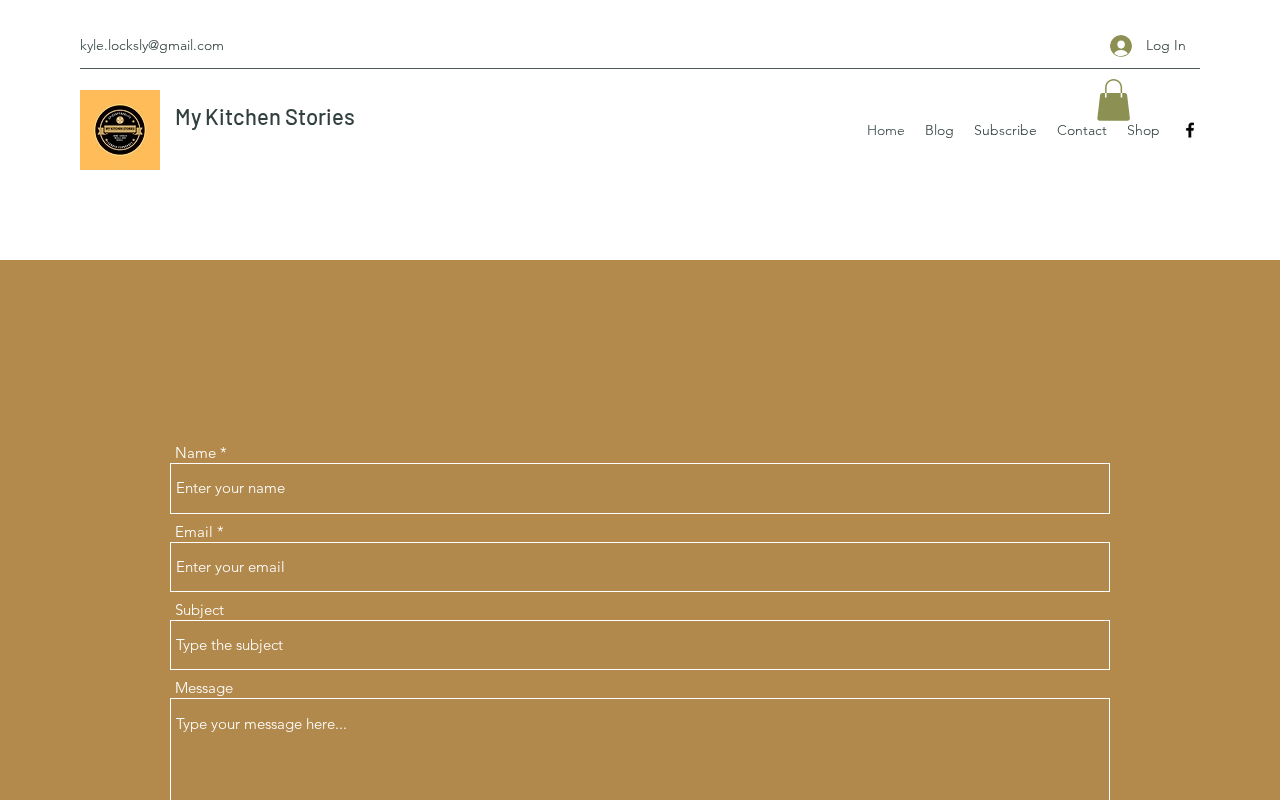Click the My Kitchen Stories logo image
Viewport: 1280px width, 800px height.
(x=120, y=130)
